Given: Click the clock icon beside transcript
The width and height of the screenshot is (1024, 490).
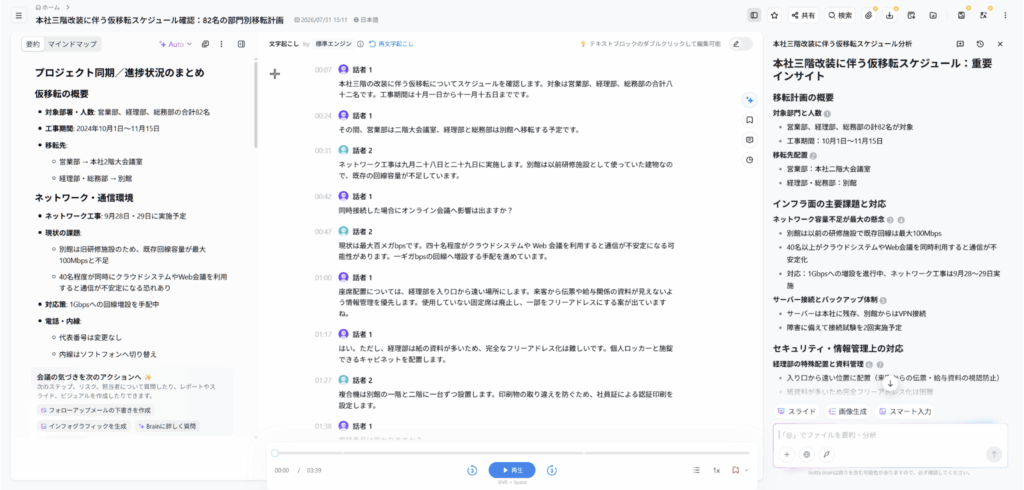Looking at the screenshot, I should pos(749,159).
